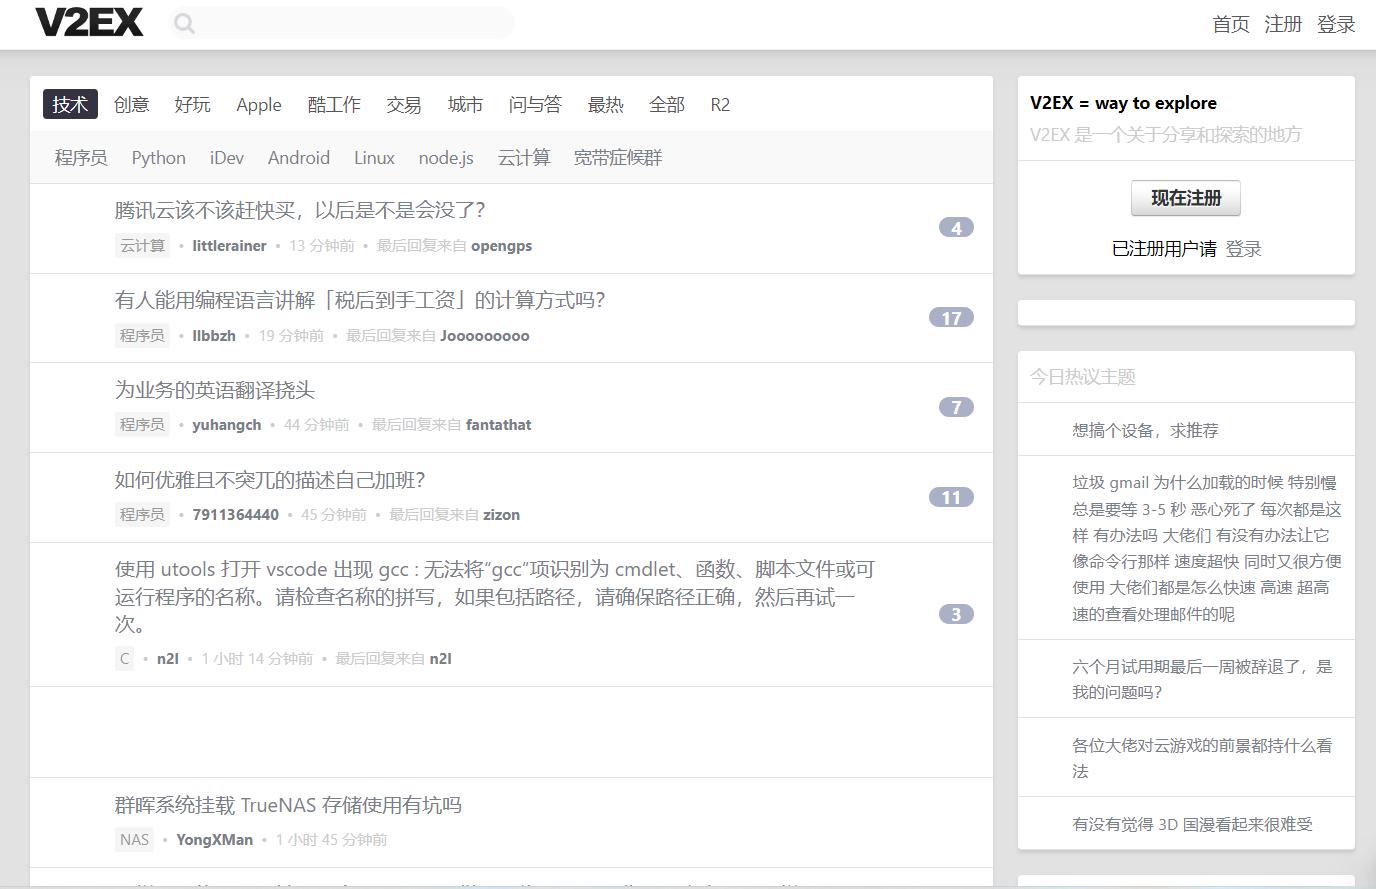1376x889 pixels.
Task: Open the 云计算 node tag under first topic
Action: [x=142, y=245]
